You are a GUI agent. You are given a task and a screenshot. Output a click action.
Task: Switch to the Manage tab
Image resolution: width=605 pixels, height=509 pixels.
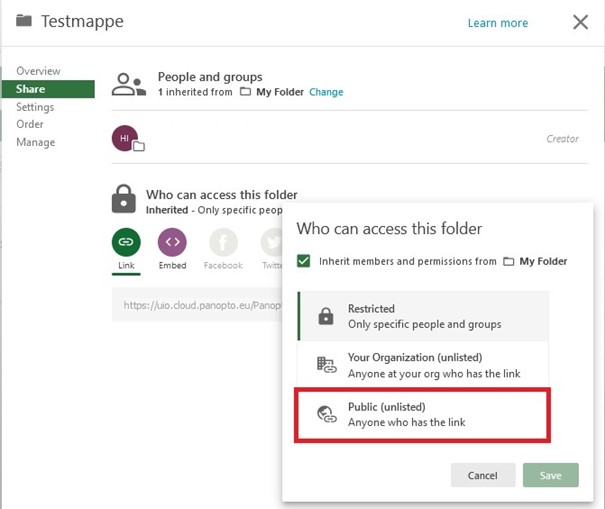[x=35, y=142]
